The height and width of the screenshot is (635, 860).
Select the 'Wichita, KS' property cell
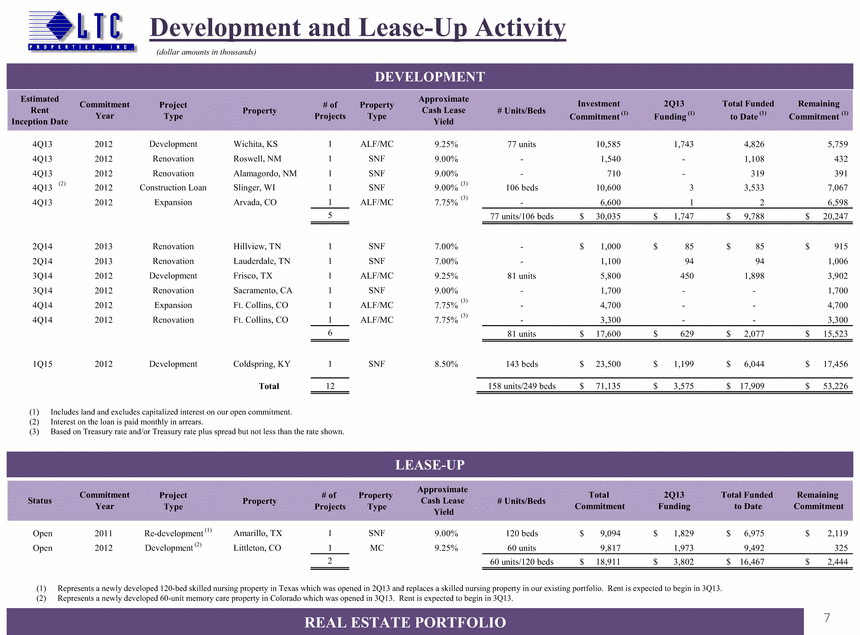click(x=256, y=144)
